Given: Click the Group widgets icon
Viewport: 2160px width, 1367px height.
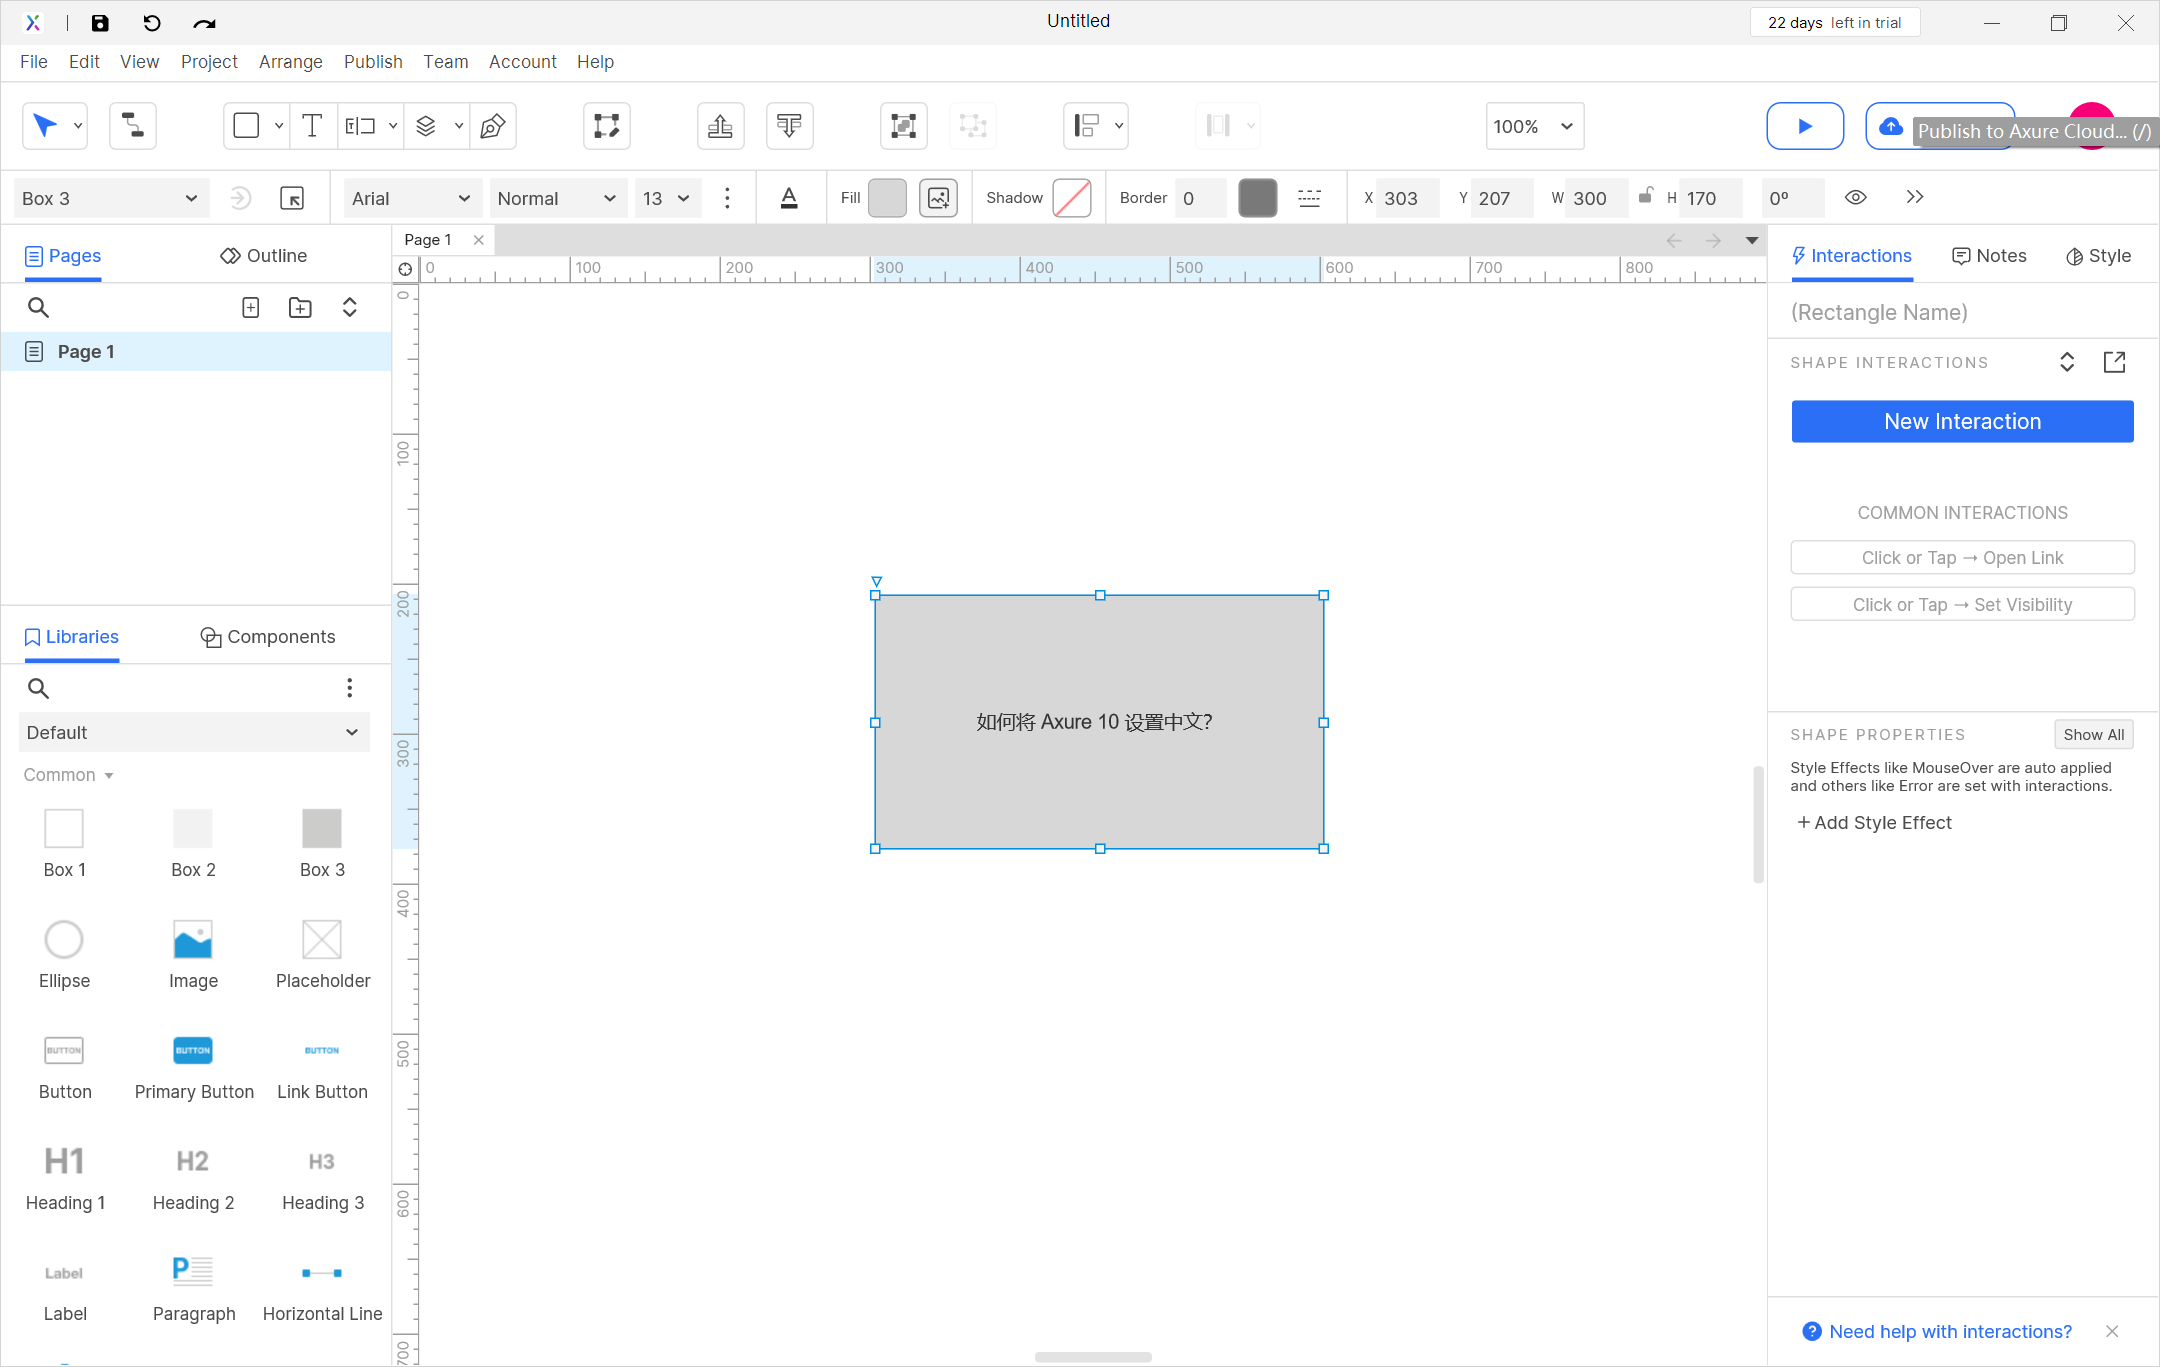Looking at the screenshot, I should (904, 126).
